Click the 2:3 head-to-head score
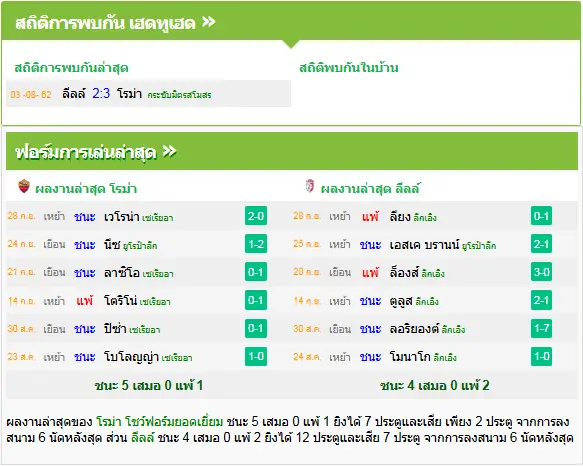 (x=101, y=93)
